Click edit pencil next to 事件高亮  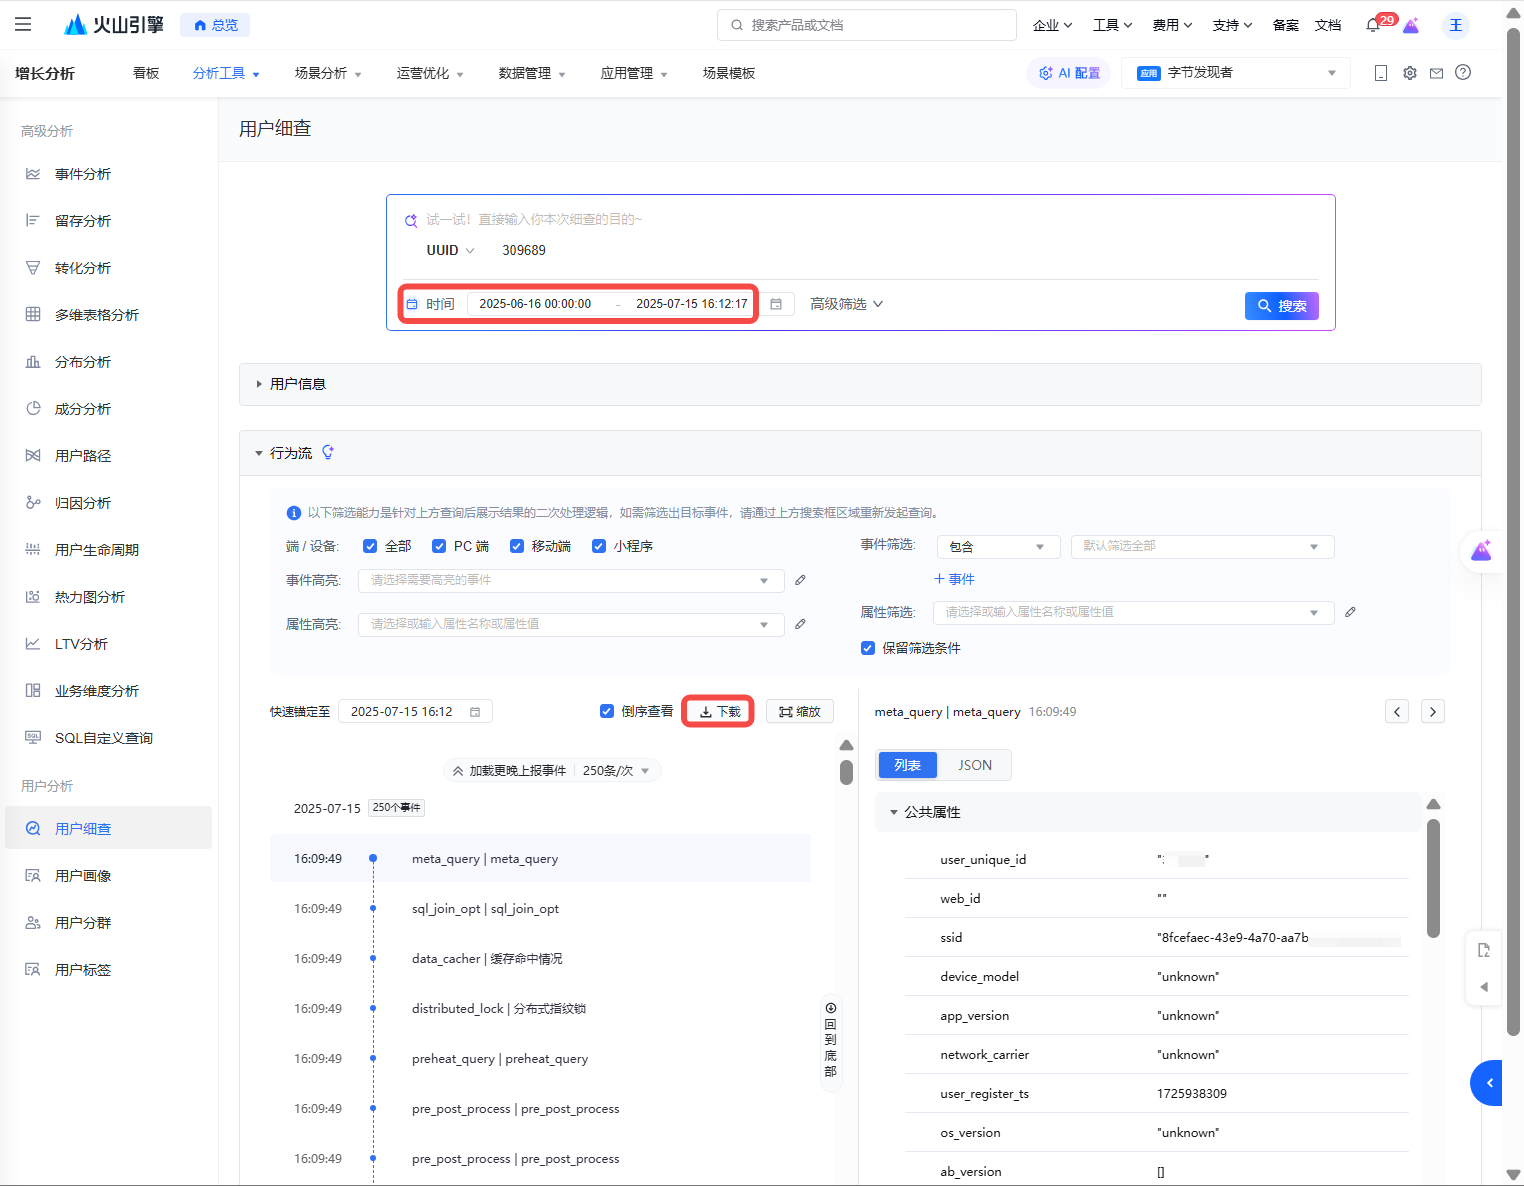800,580
